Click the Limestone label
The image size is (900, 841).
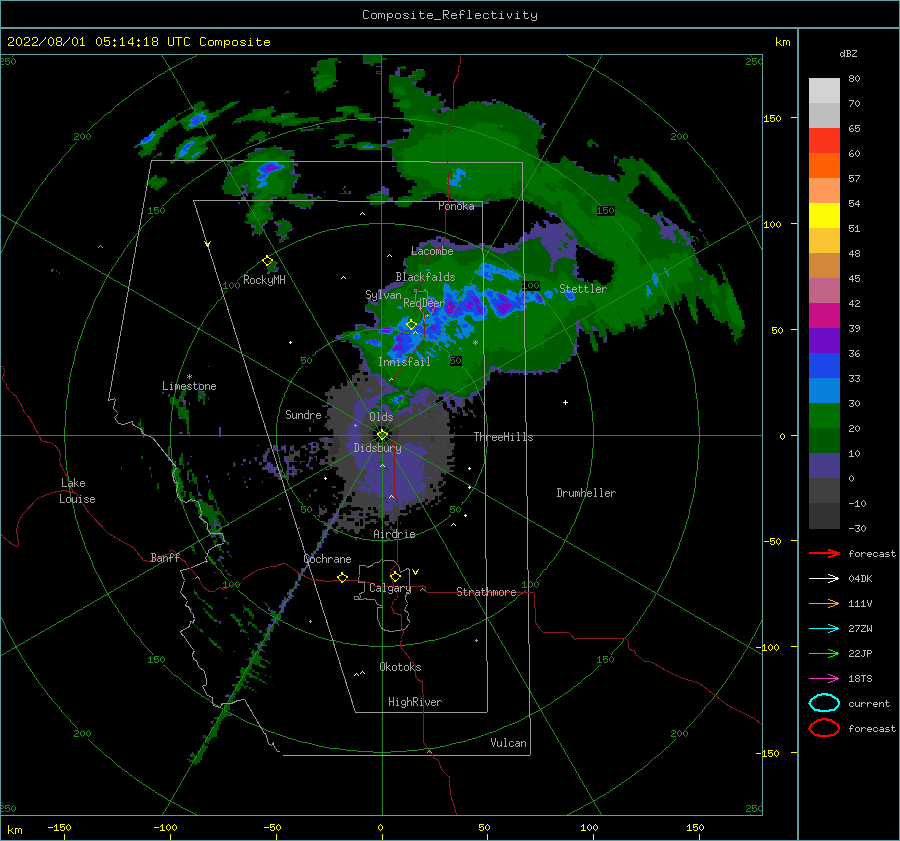tap(189, 386)
